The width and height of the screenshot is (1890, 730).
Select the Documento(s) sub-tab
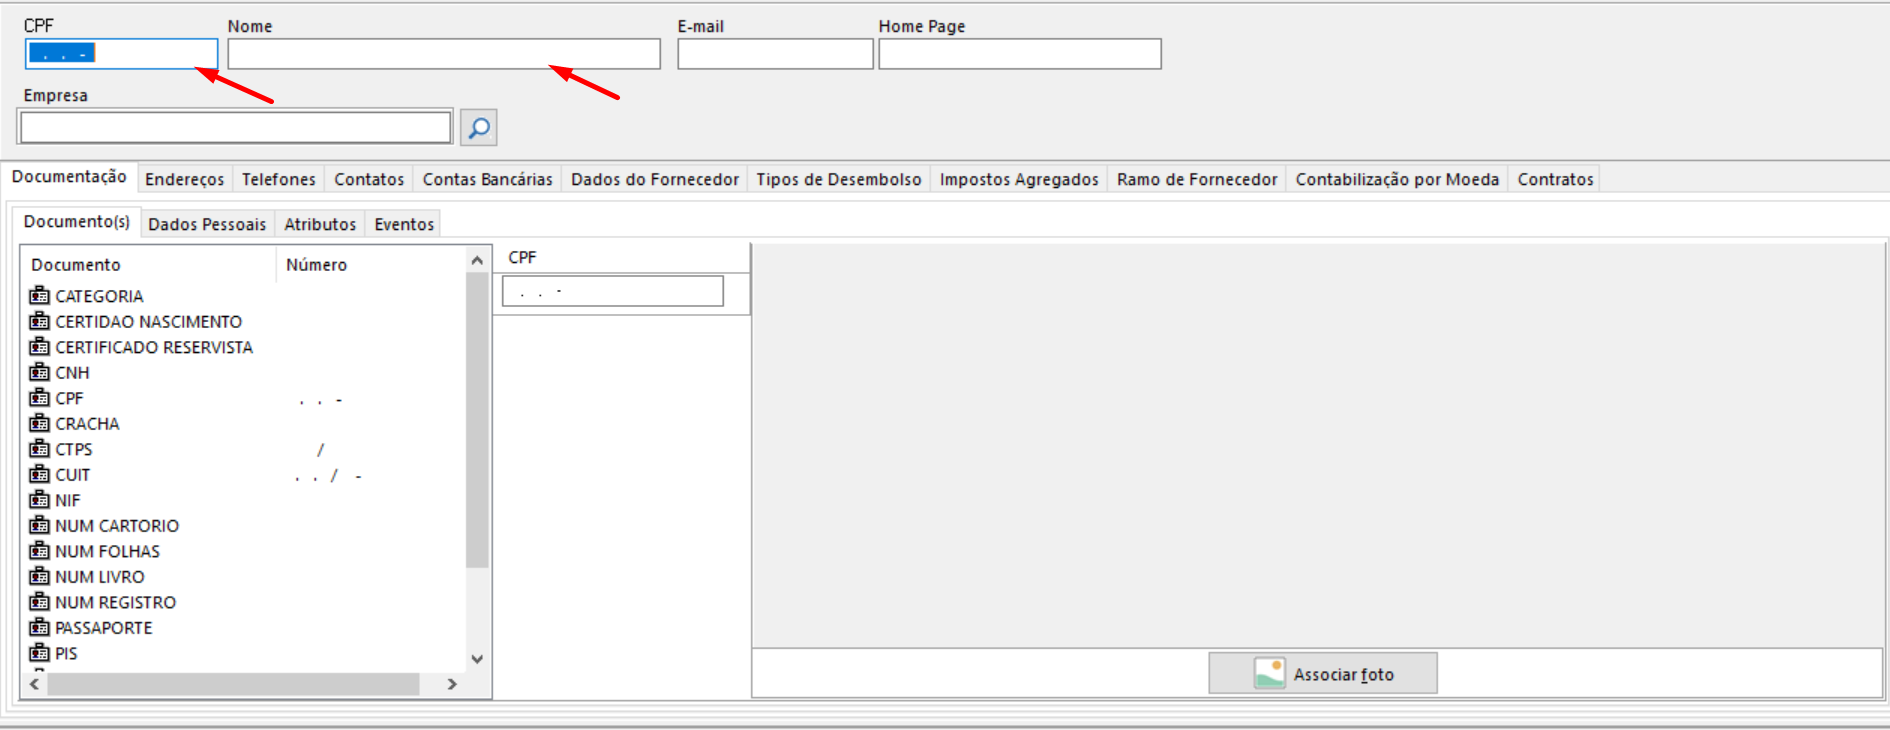77,222
